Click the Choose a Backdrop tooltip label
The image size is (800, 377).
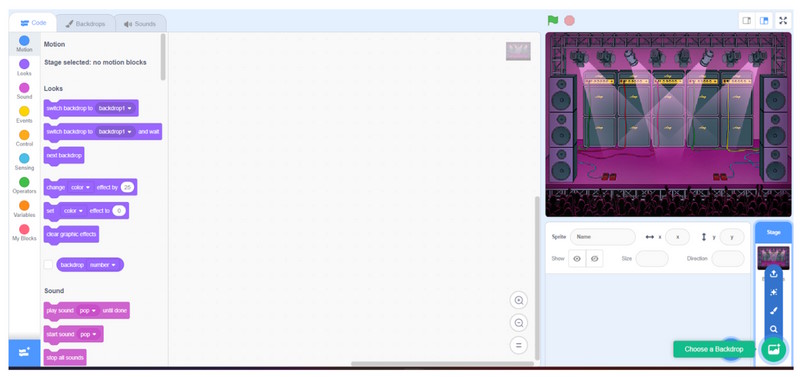click(714, 349)
